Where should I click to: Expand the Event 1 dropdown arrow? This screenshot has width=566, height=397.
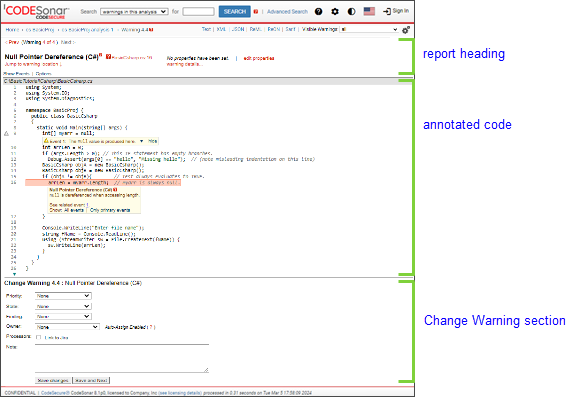click(x=142, y=141)
